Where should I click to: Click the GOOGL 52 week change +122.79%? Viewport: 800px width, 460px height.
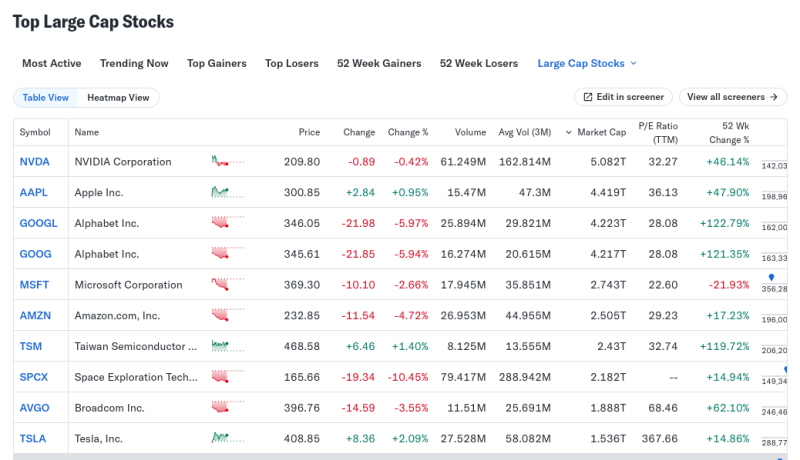point(724,223)
